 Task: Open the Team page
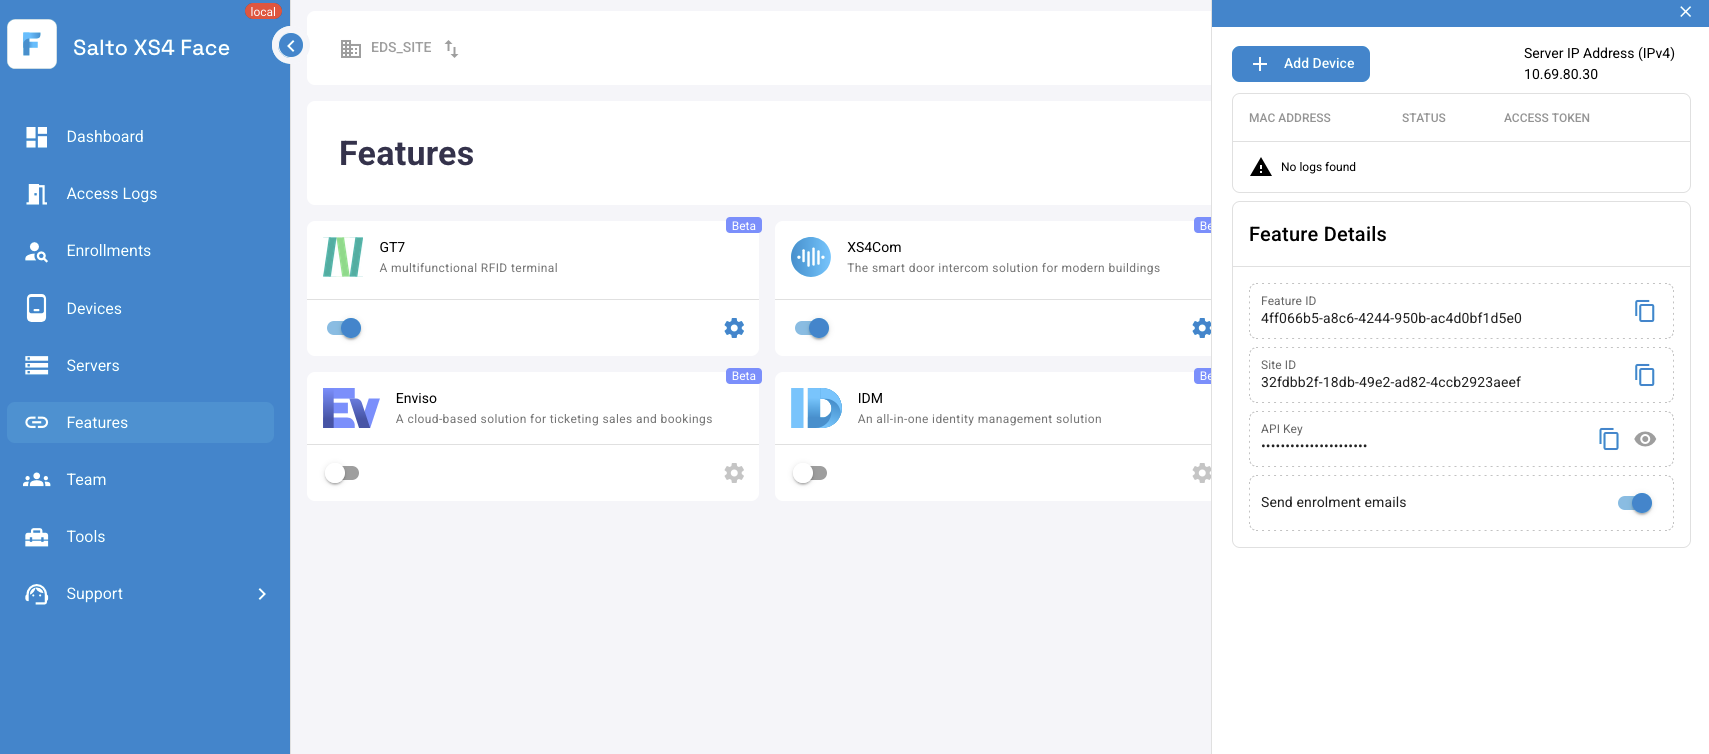pyautogui.click(x=140, y=480)
